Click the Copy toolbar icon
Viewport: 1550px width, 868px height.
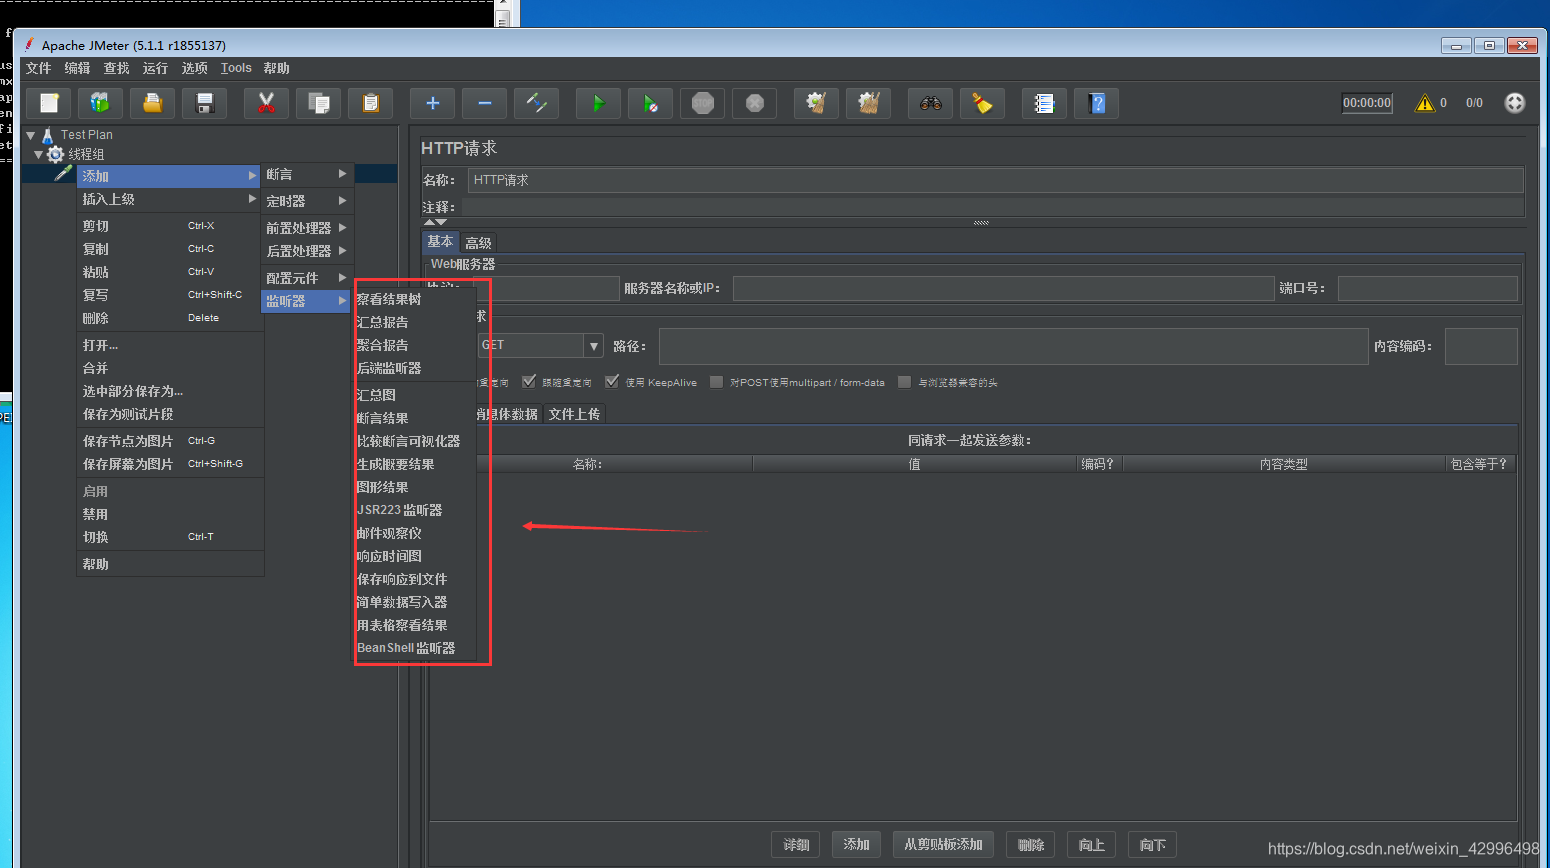click(318, 103)
